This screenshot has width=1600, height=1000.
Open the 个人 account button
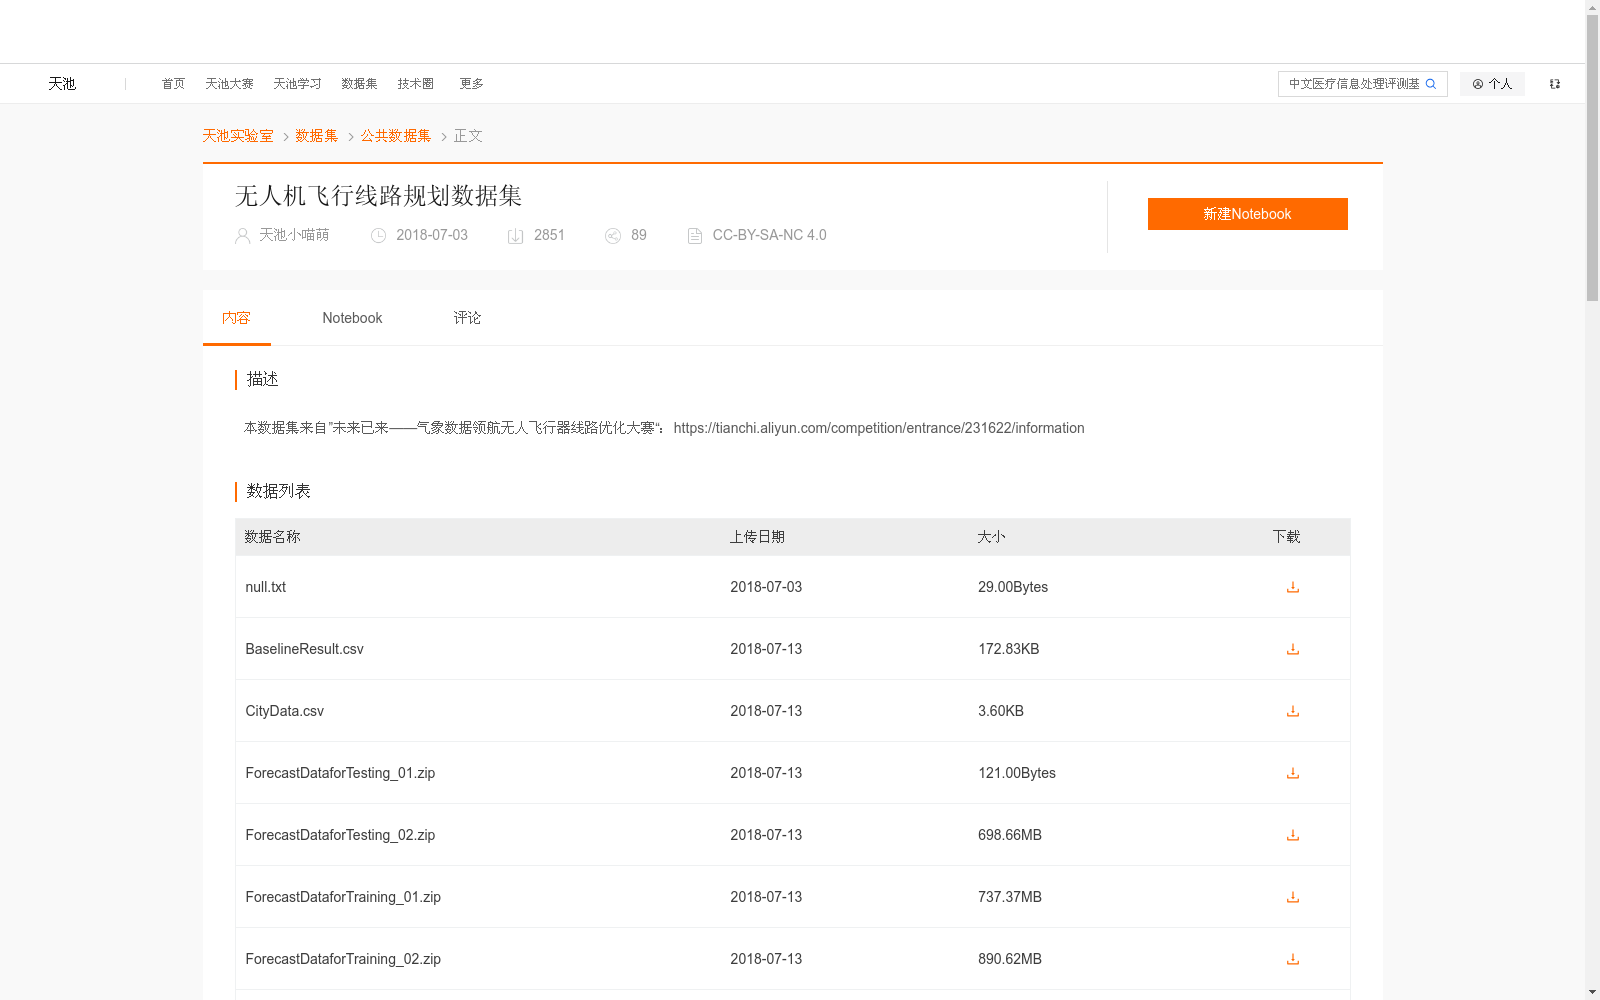(1492, 84)
